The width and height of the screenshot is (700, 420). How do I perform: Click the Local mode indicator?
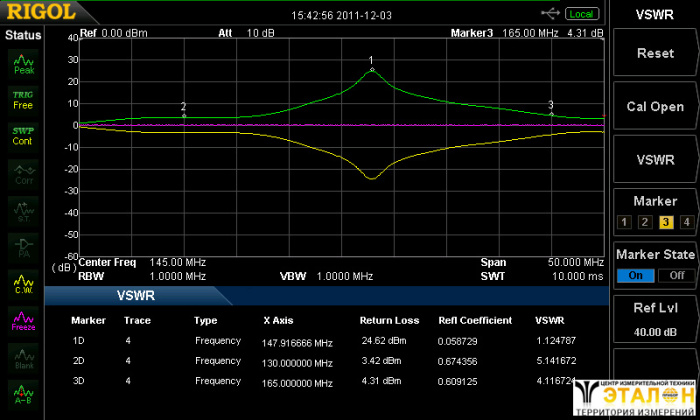[x=581, y=13]
